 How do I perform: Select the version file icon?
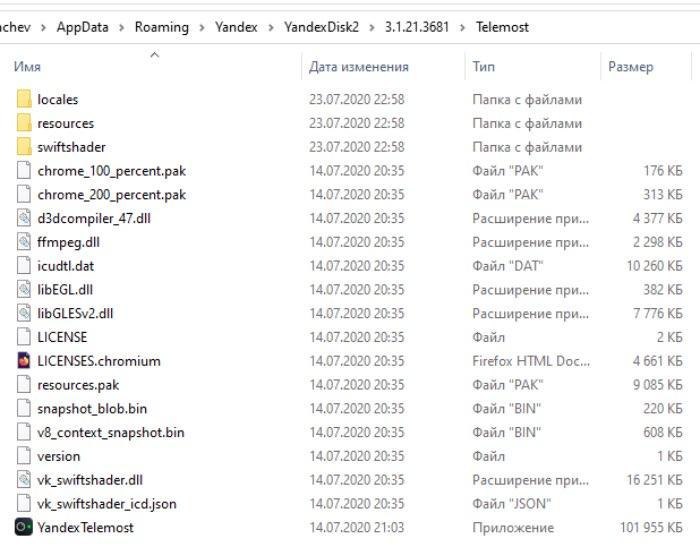[x=24, y=456]
